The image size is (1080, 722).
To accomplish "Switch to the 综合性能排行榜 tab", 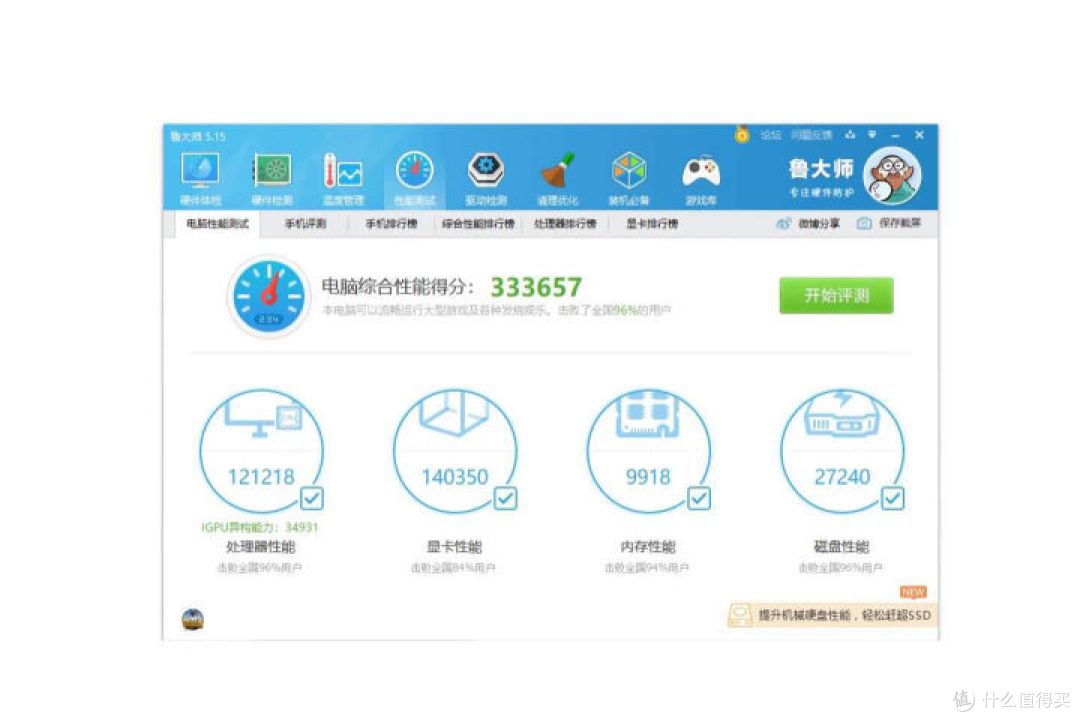I will (478, 224).
